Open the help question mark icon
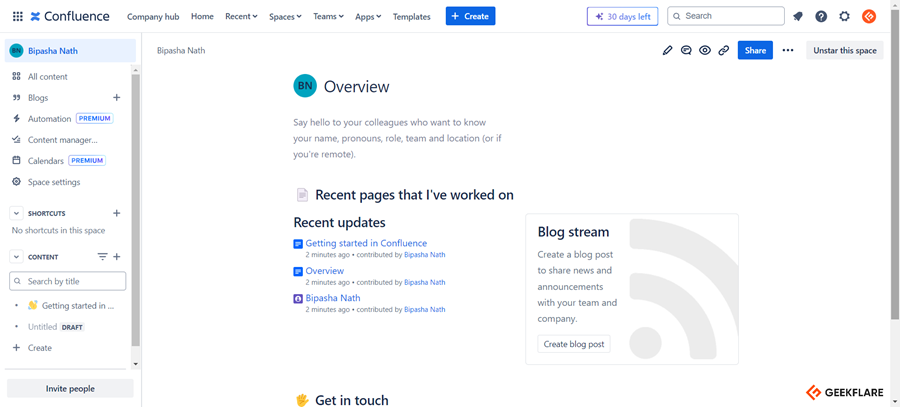 pos(821,16)
